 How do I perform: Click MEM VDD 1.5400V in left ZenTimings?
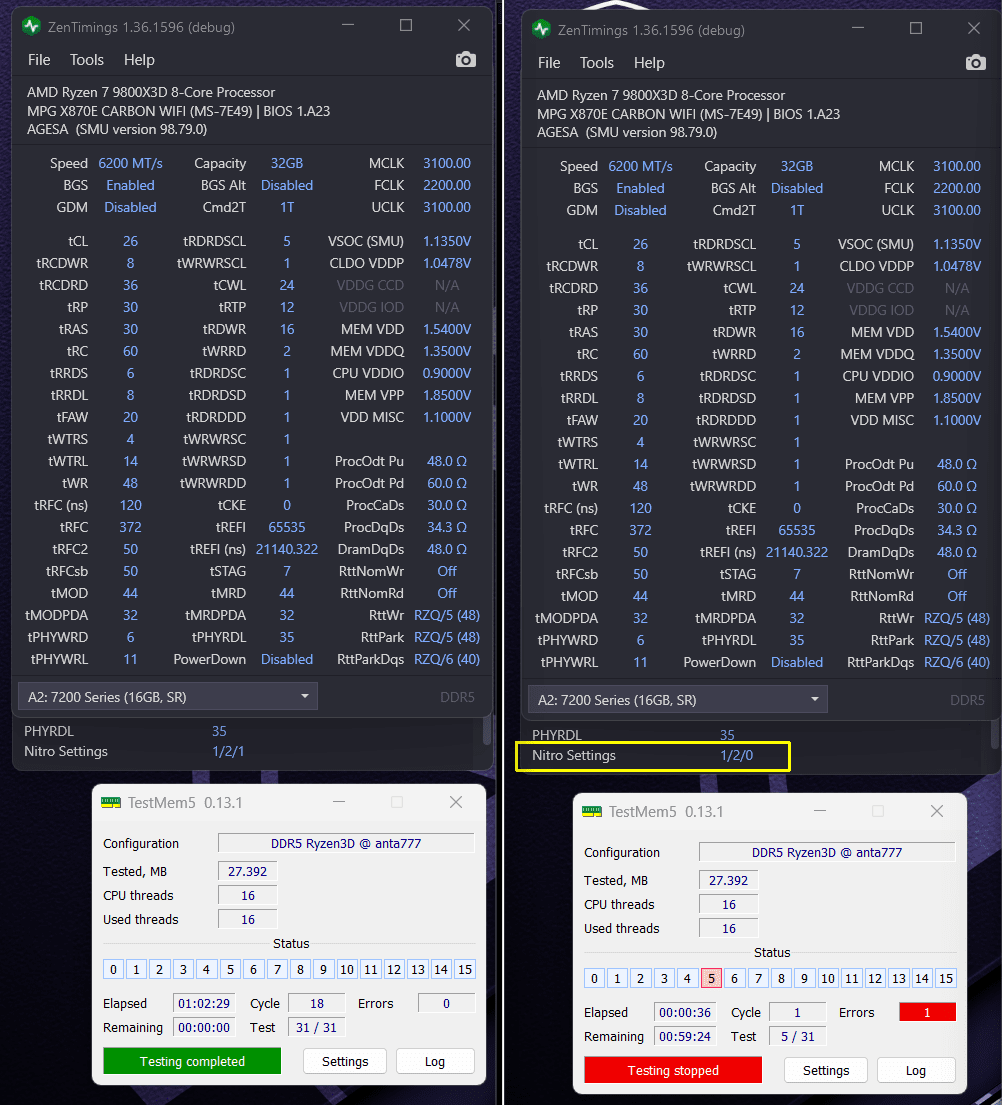(447, 329)
